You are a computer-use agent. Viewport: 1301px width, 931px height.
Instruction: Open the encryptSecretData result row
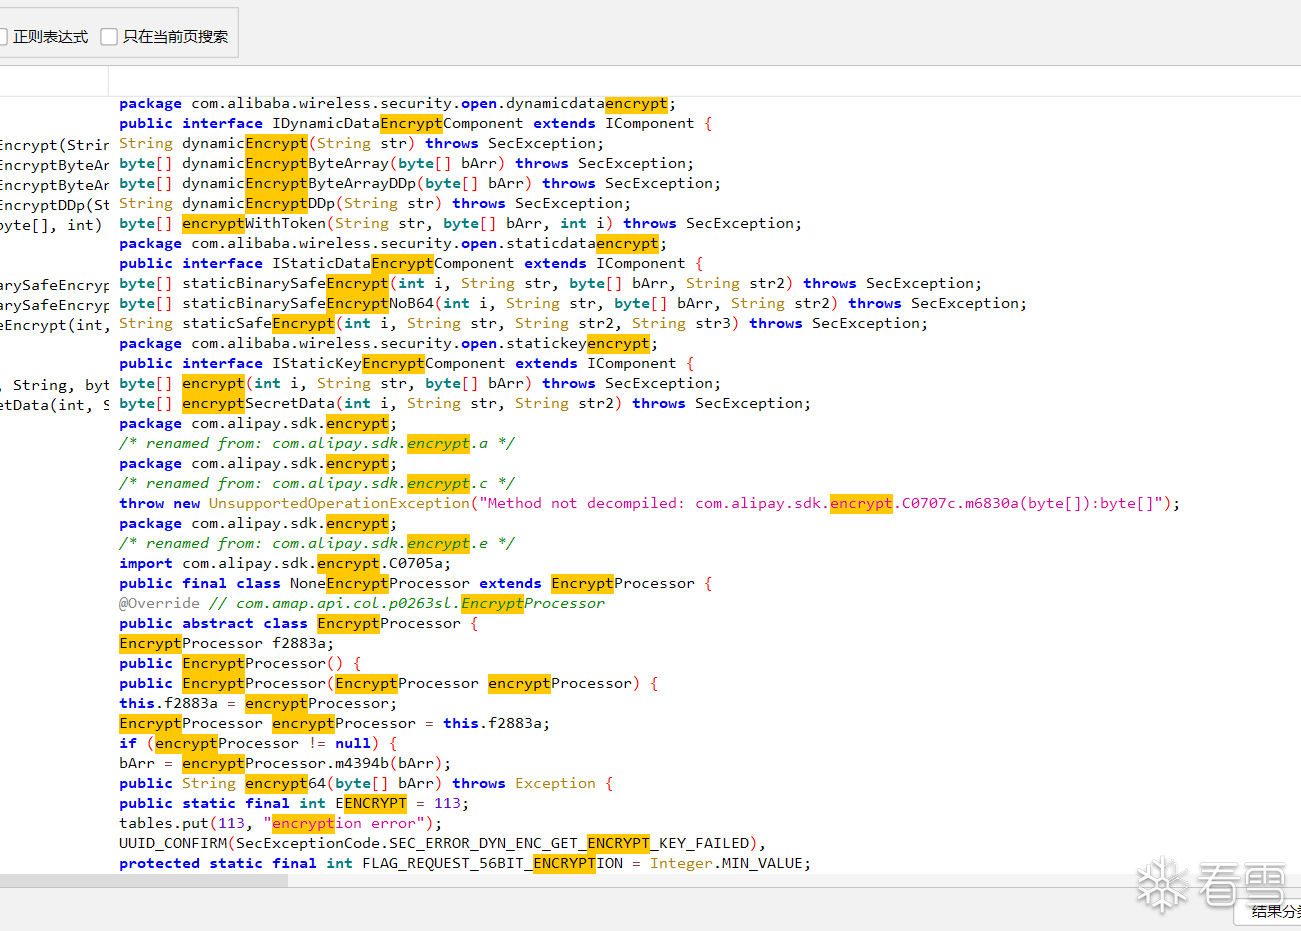(465, 404)
